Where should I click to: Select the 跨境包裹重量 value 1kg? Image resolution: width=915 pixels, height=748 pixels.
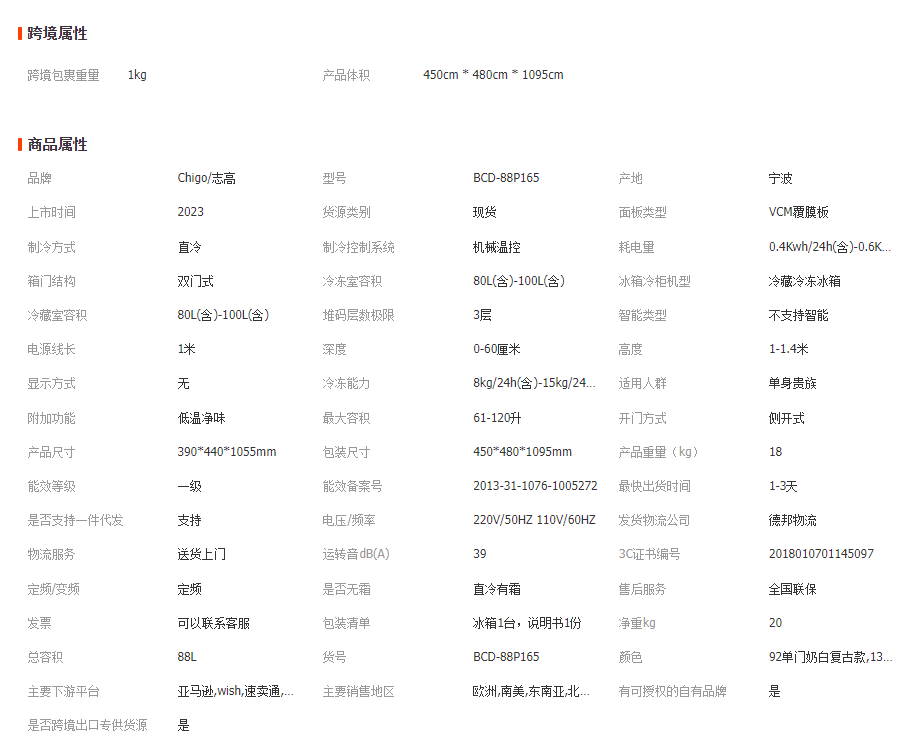[x=137, y=75]
